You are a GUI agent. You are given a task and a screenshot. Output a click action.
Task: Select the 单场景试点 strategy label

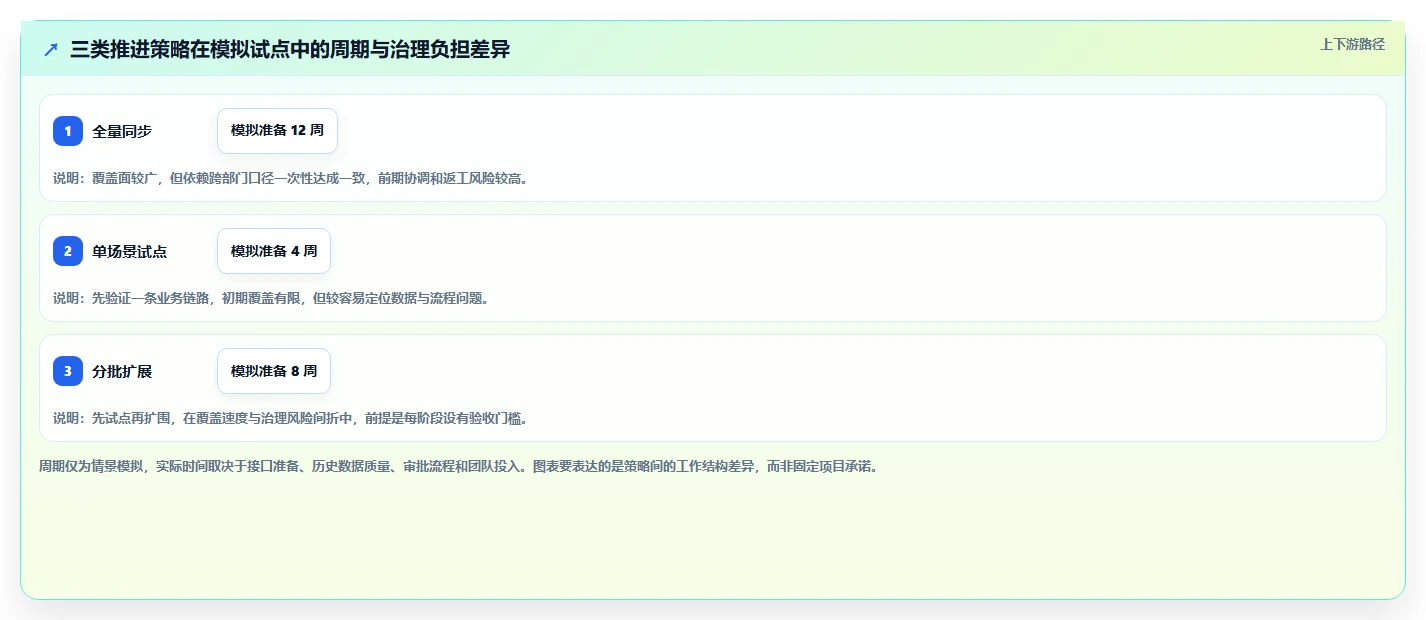[130, 251]
